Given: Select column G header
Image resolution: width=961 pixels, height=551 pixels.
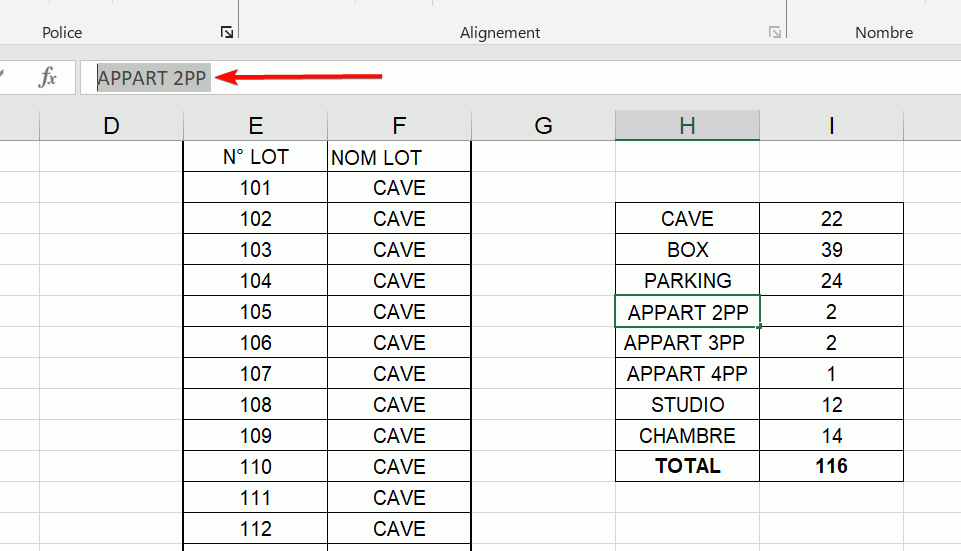Looking at the screenshot, I should click(x=543, y=125).
